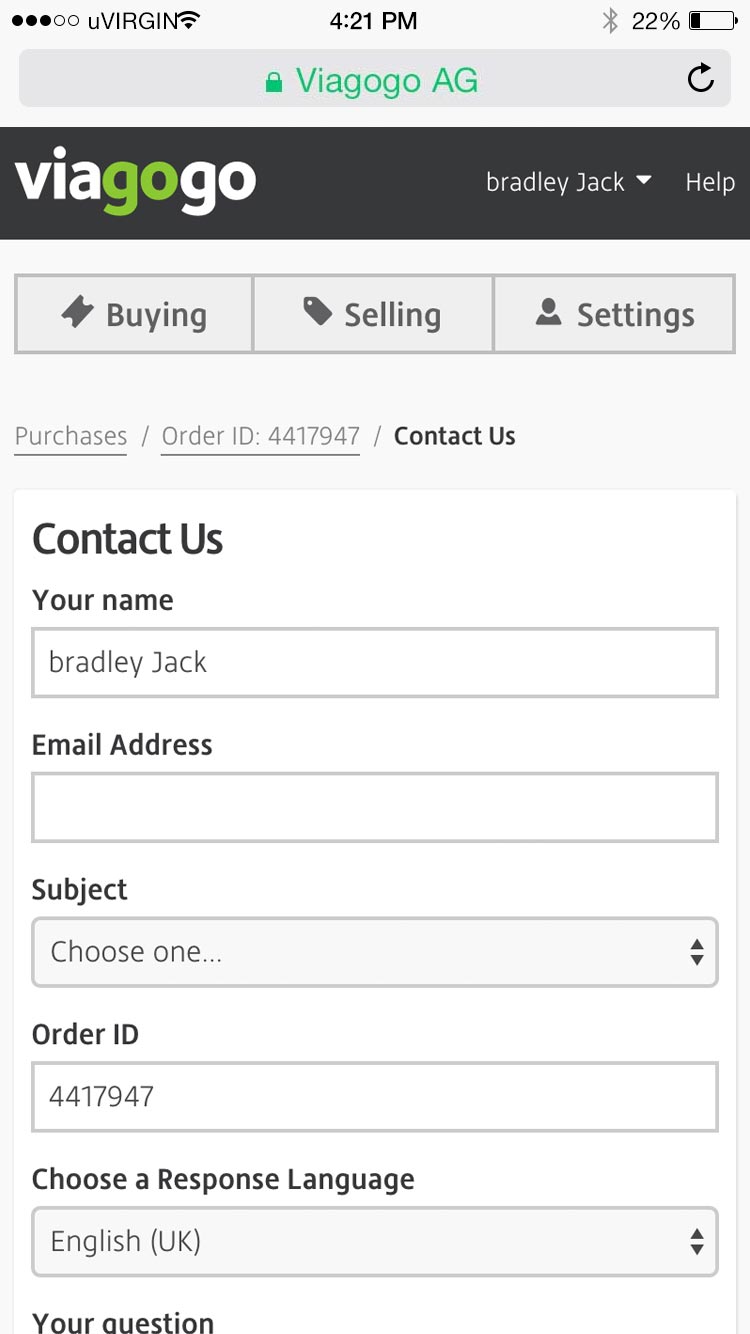Viewport: 750px width, 1334px height.
Task: Open the Settings tab
Action: pyautogui.click(x=615, y=315)
